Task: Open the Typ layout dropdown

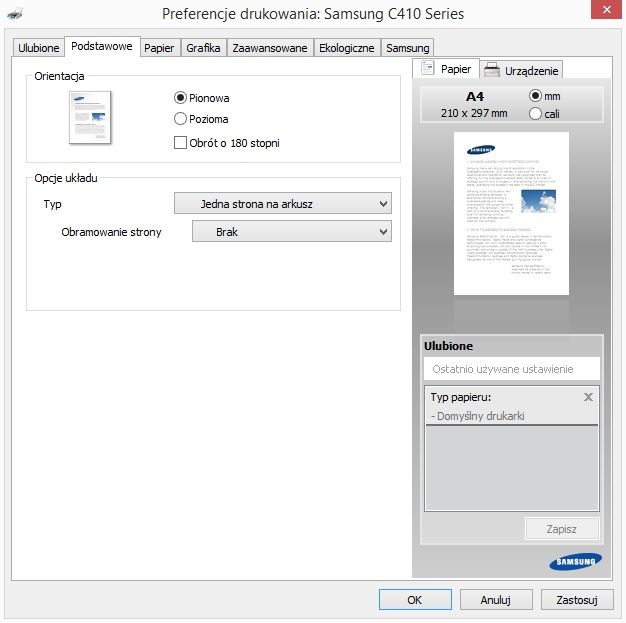Action: pyautogui.click(x=283, y=203)
